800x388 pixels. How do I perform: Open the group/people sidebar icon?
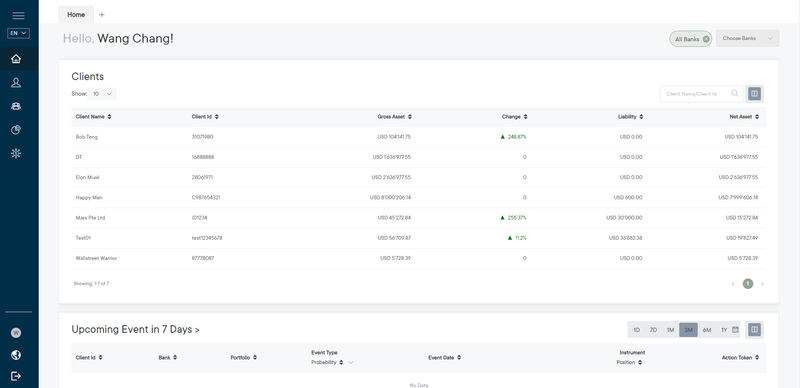(x=16, y=106)
